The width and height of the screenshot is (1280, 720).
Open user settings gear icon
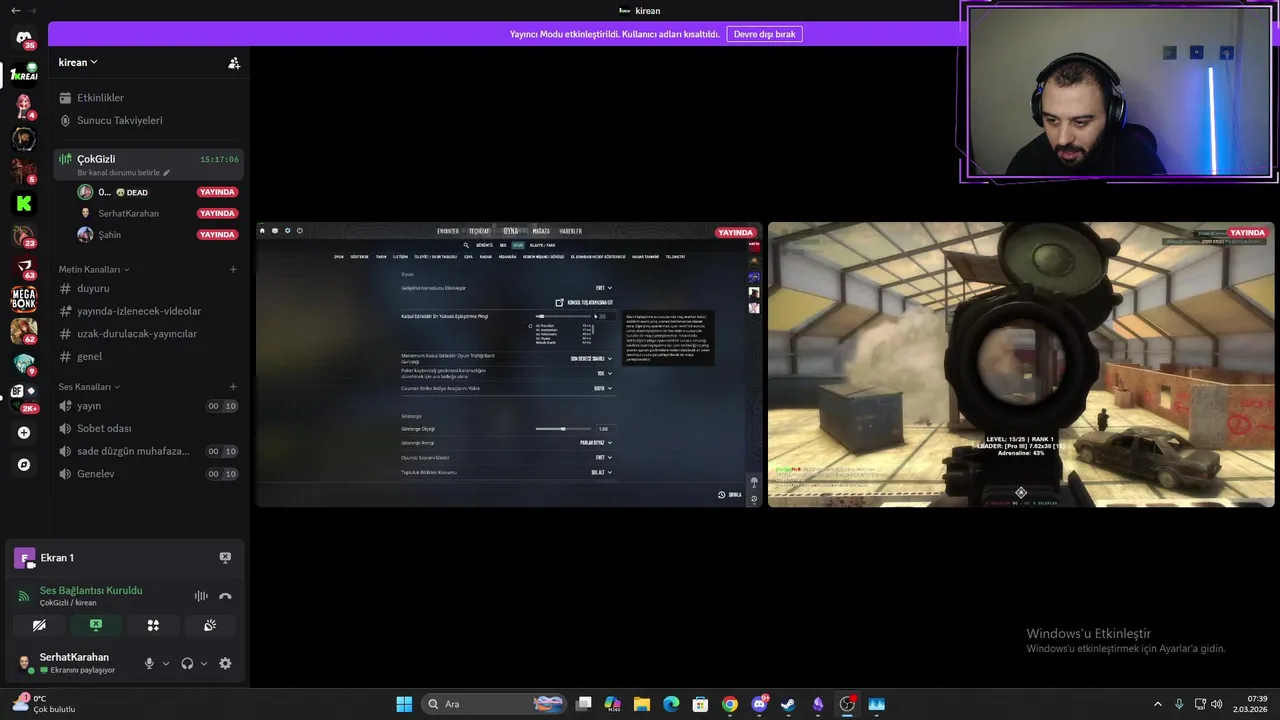pyautogui.click(x=225, y=663)
